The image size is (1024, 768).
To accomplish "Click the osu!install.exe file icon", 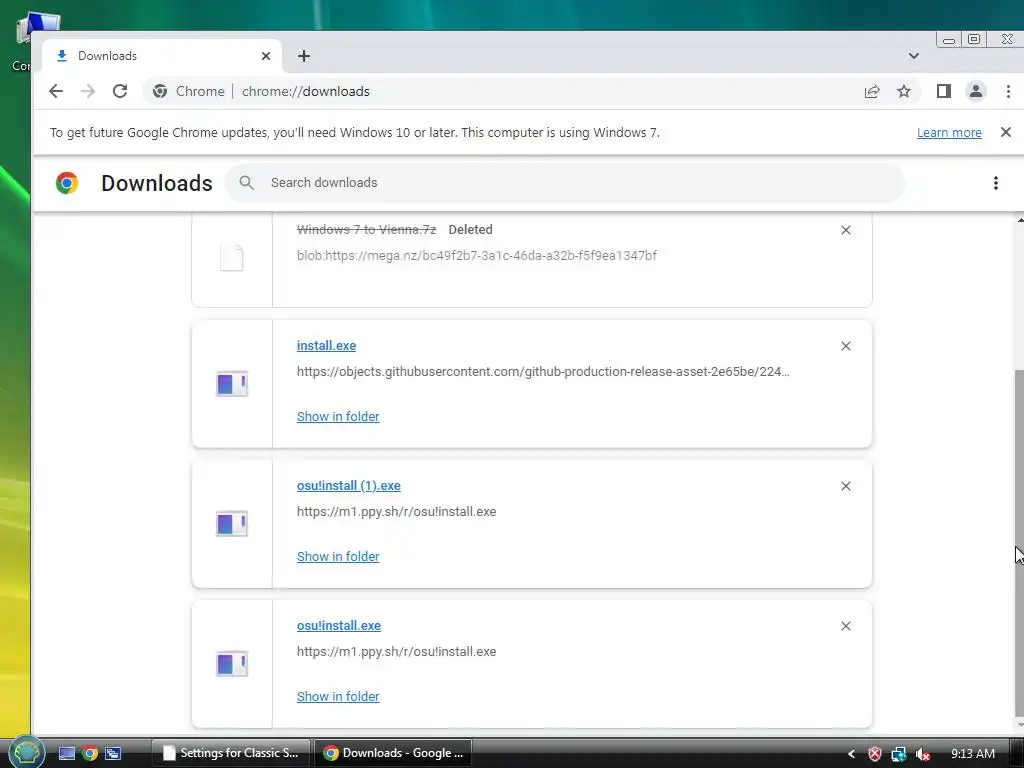I will pyautogui.click(x=232, y=664).
